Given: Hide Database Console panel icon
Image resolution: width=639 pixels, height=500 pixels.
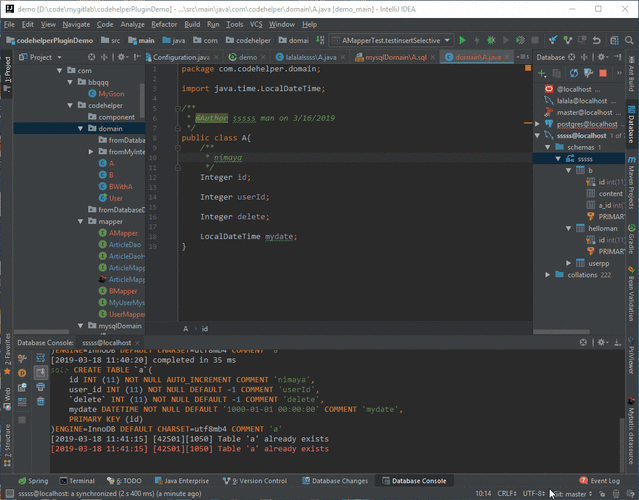Looking at the screenshot, I should coord(617,342).
